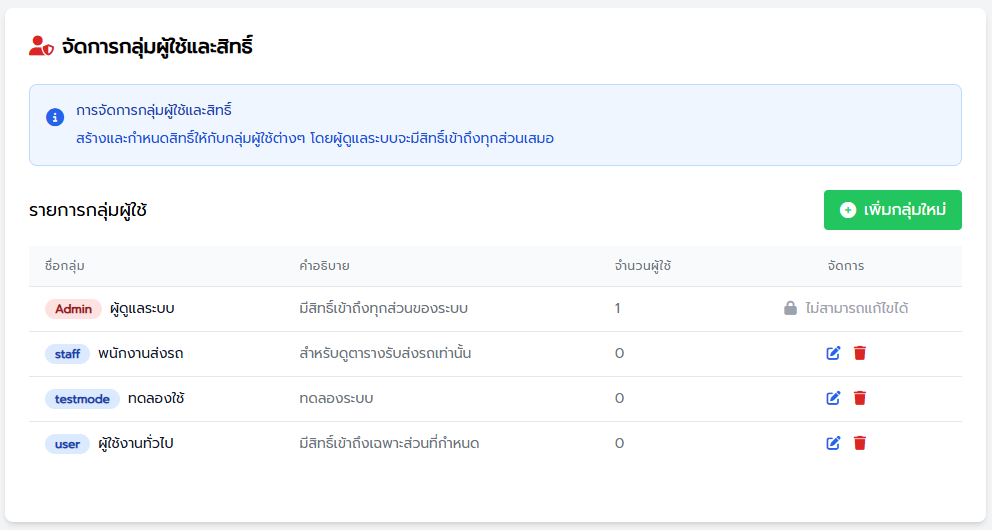Click the เพิ่มกลุ่มใหม่ green button

893,210
